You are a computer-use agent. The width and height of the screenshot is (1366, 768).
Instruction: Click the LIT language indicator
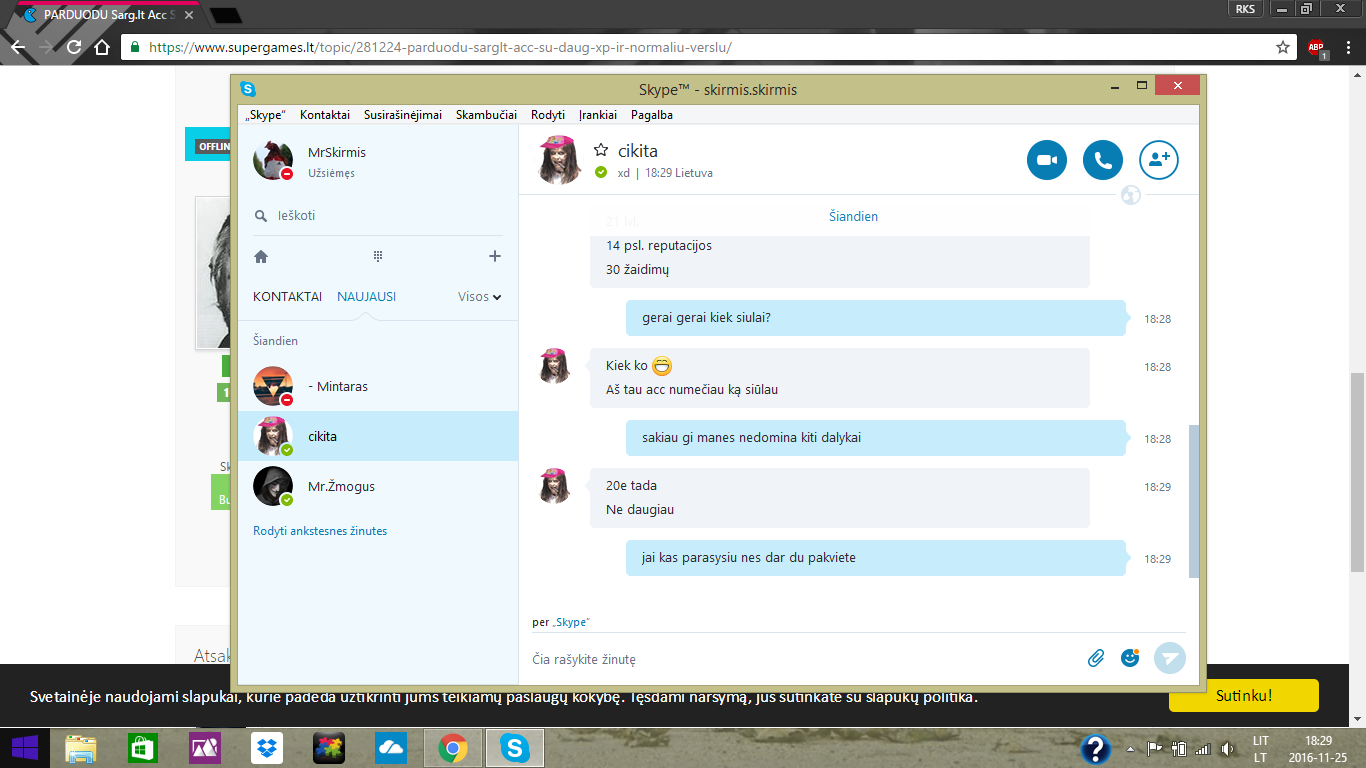pyautogui.click(x=1261, y=741)
